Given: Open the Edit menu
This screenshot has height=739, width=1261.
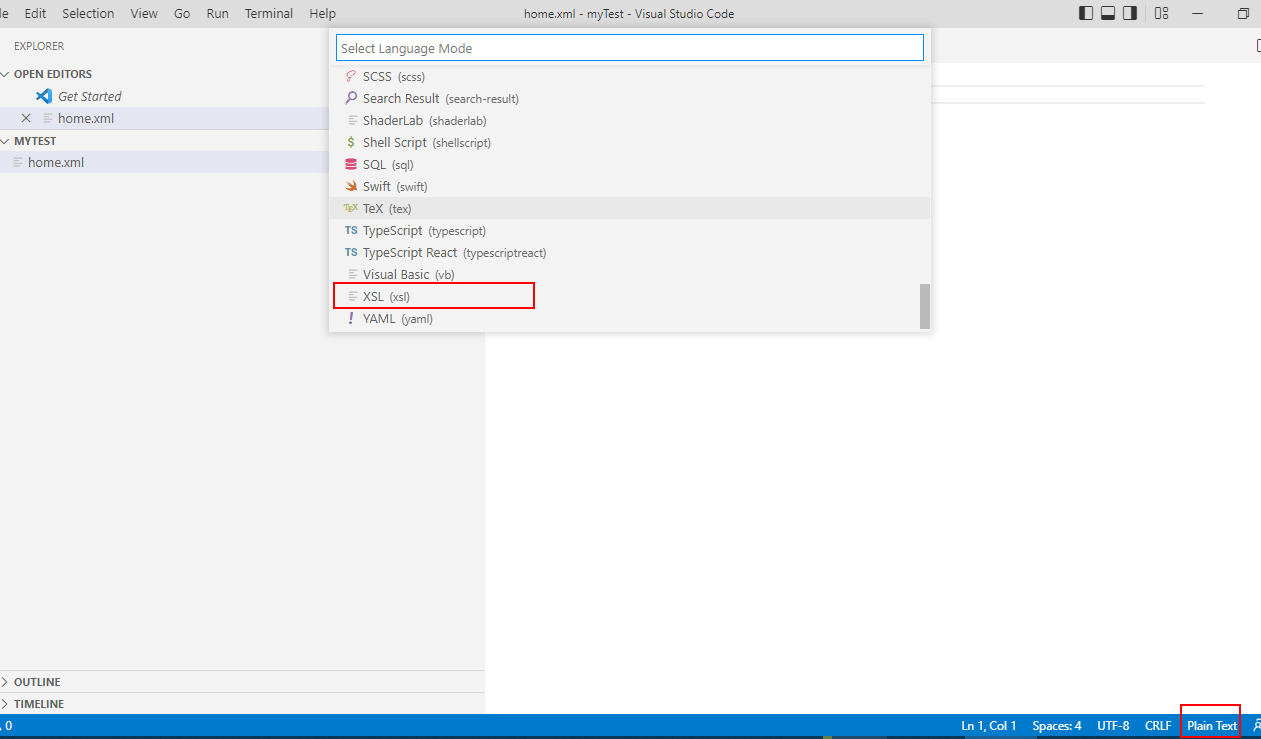Looking at the screenshot, I should tap(35, 13).
